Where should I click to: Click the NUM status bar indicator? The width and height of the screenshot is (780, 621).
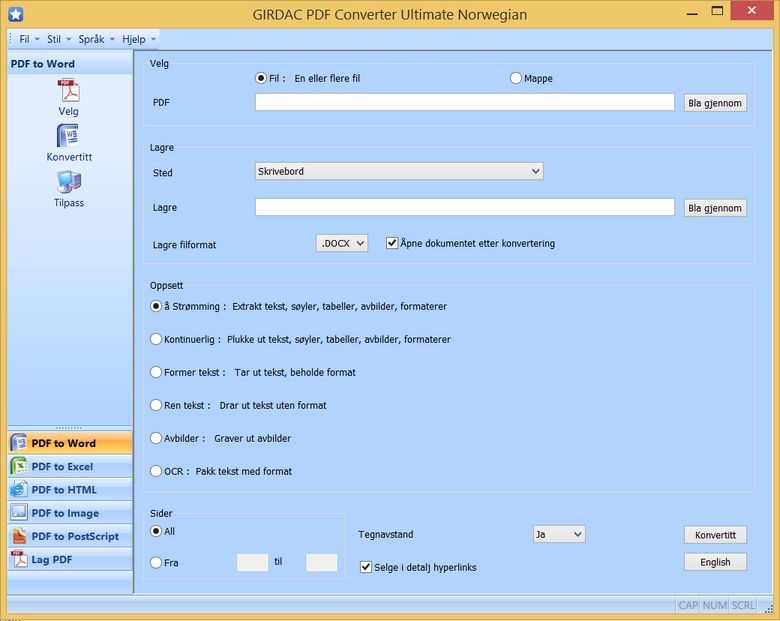click(715, 605)
